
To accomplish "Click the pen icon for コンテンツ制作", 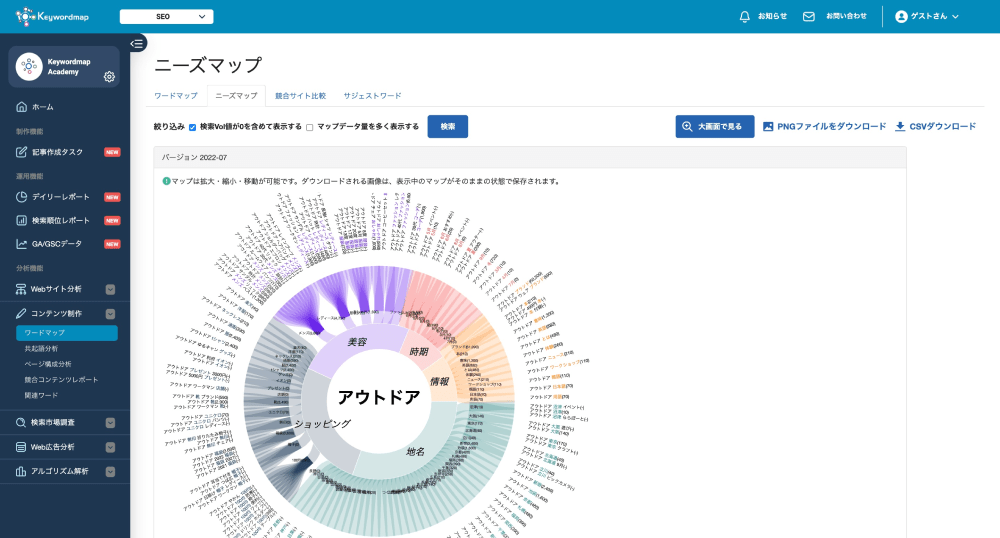I will pos(21,314).
